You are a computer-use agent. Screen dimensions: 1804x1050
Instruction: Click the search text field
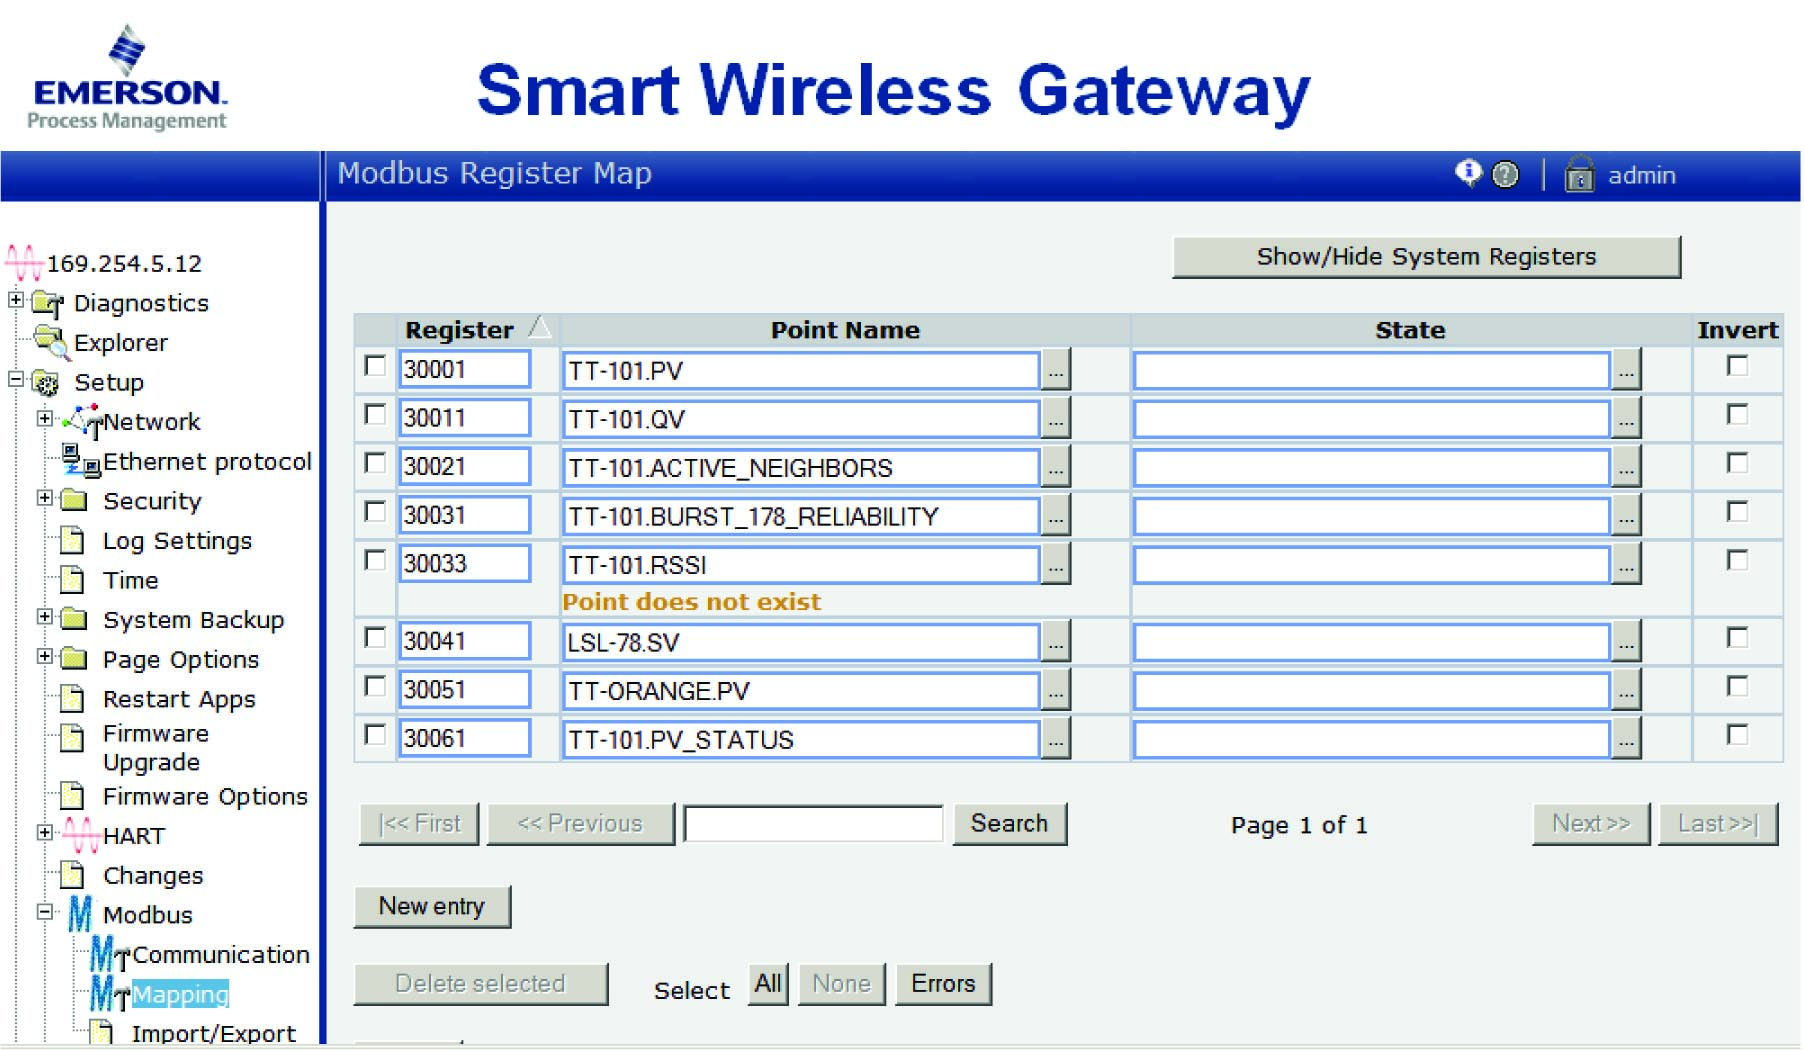coord(813,824)
